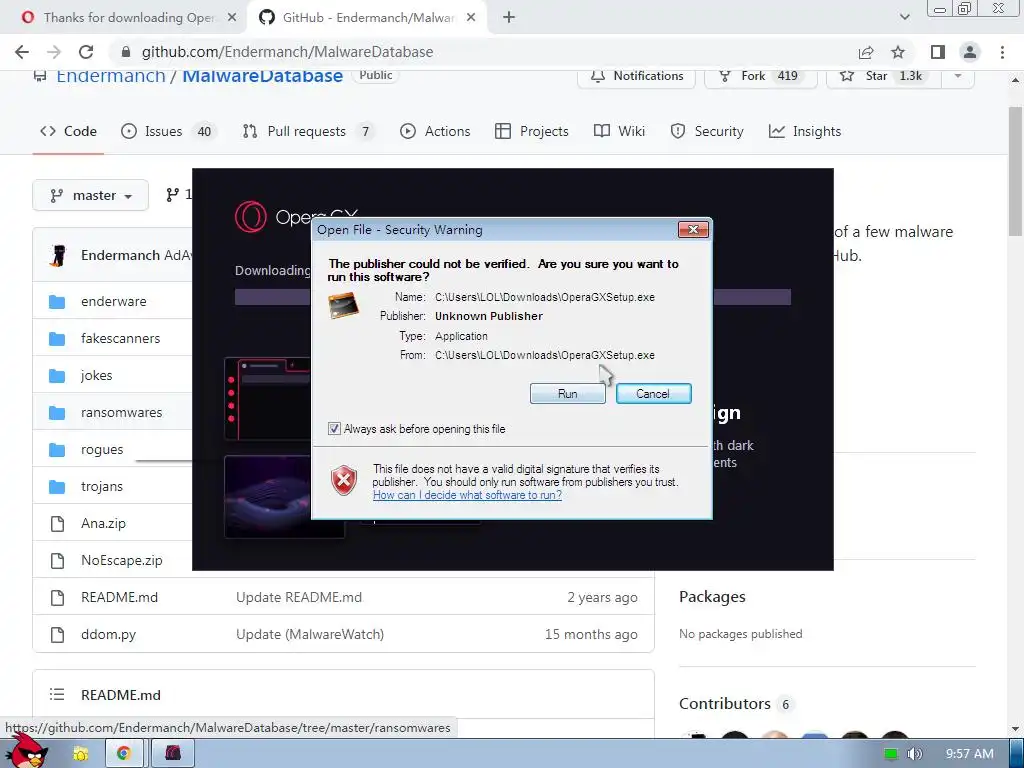Open the Insights tab
This screenshot has width=1024, height=768.
pyautogui.click(x=805, y=131)
